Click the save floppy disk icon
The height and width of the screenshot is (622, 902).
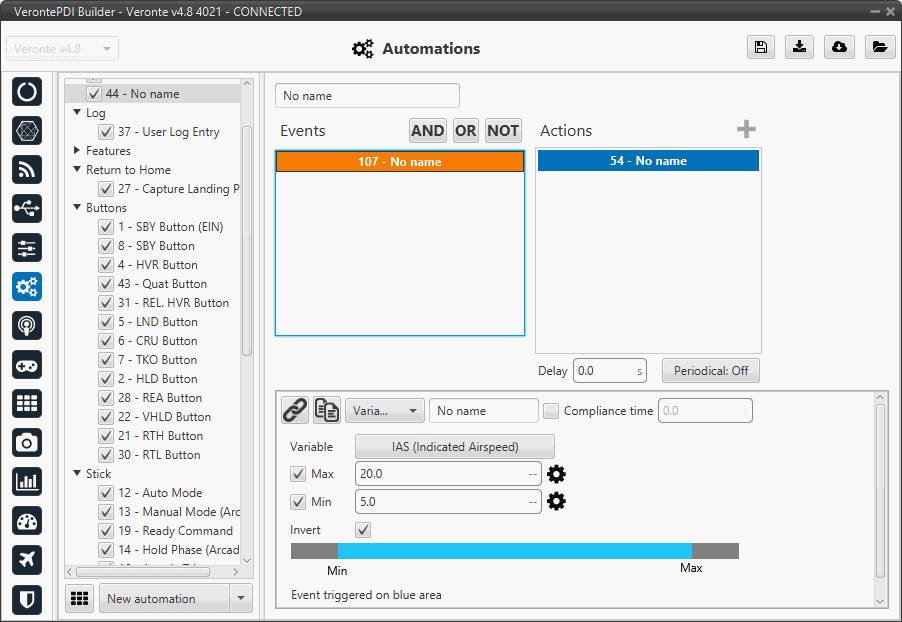(x=761, y=48)
